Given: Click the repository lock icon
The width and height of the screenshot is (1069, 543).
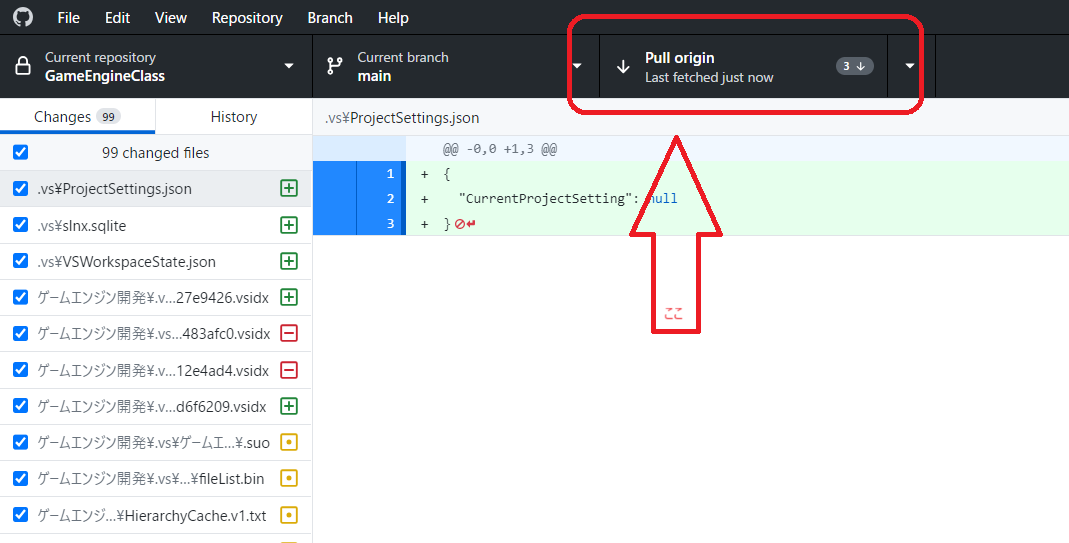Looking at the screenshot, I should pos(23,67).
